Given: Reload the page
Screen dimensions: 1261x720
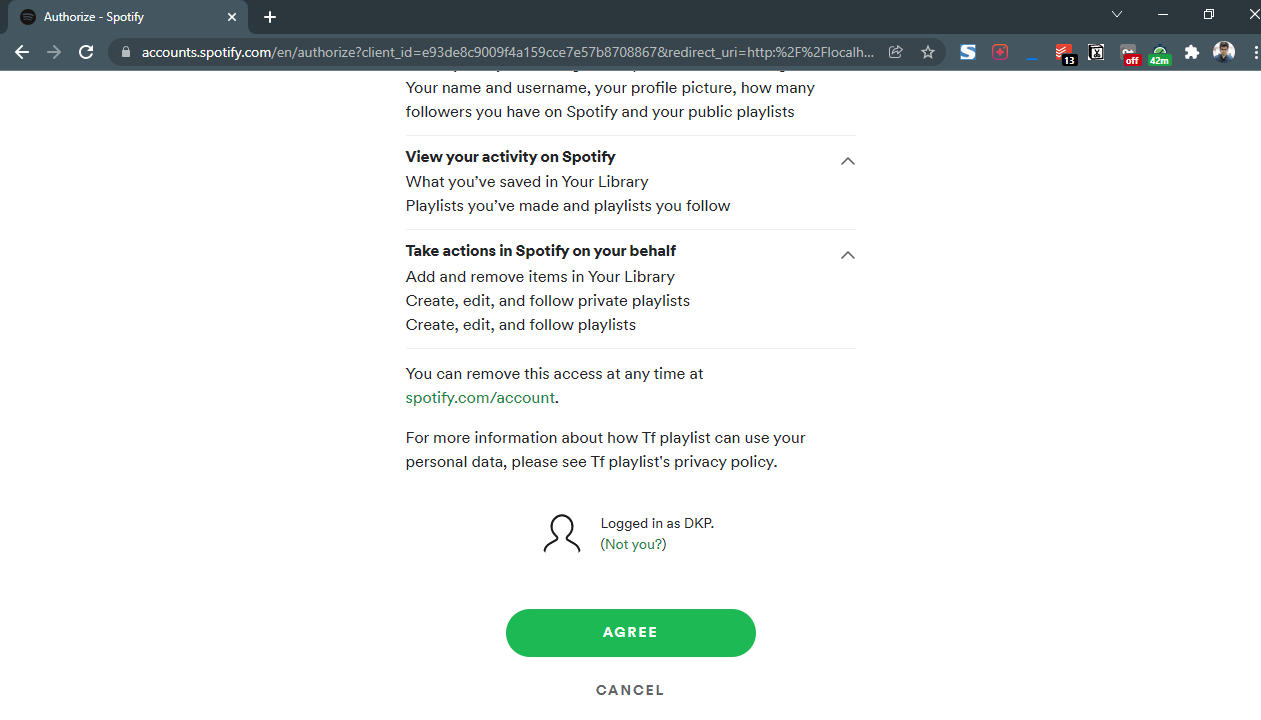Looking at the screenshot, I should (x=86, y=52).
